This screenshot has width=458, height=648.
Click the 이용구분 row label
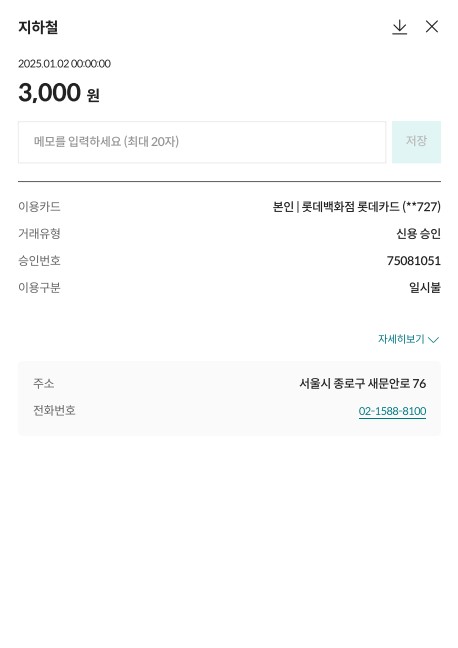pos(39,287)
